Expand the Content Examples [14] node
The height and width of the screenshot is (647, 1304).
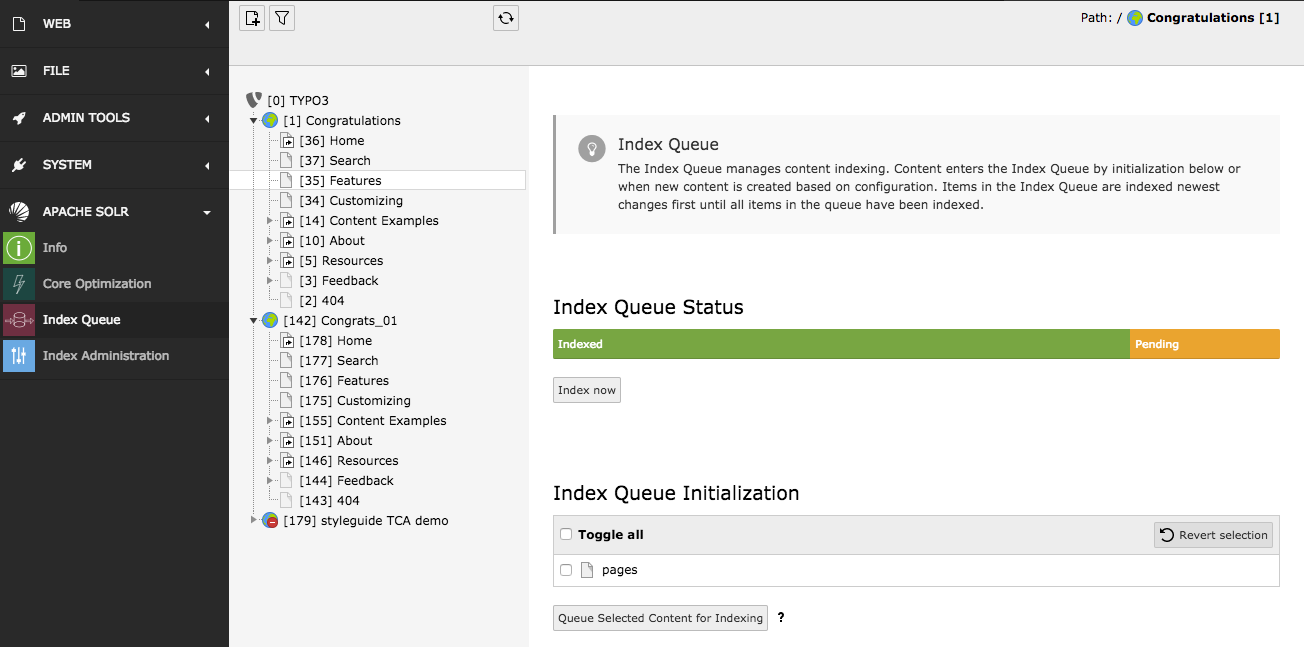[270, 221]
